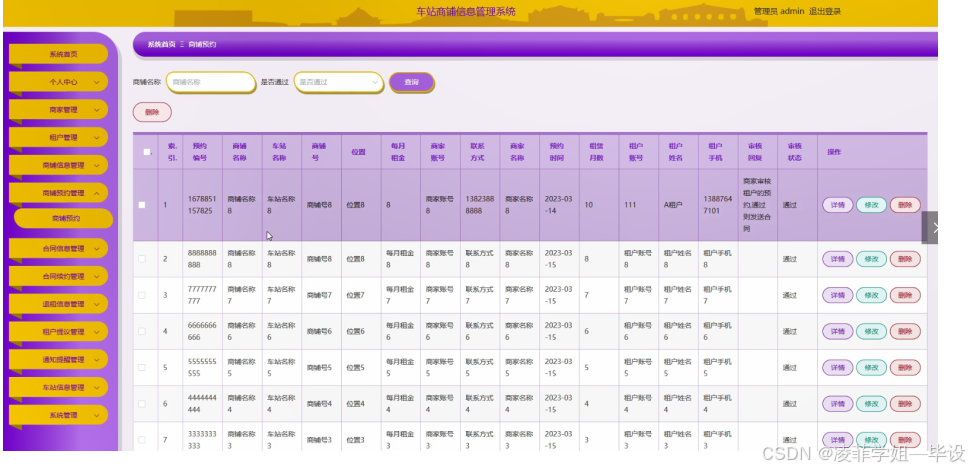Click the 查询 search button

(x=412, y=82)
